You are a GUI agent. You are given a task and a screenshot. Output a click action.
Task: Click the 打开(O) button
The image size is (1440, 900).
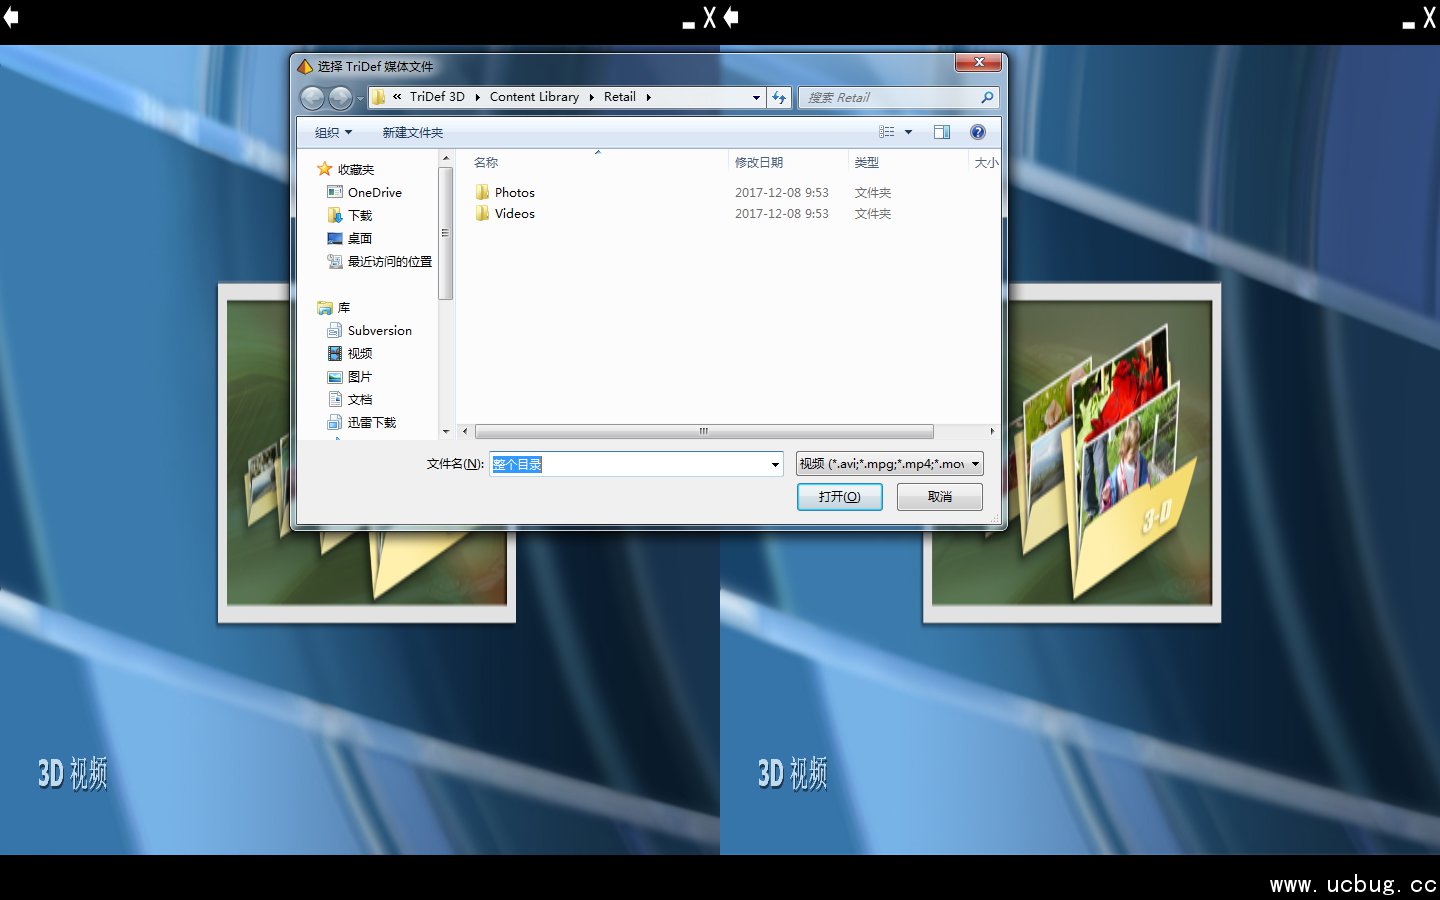(839, 497)
